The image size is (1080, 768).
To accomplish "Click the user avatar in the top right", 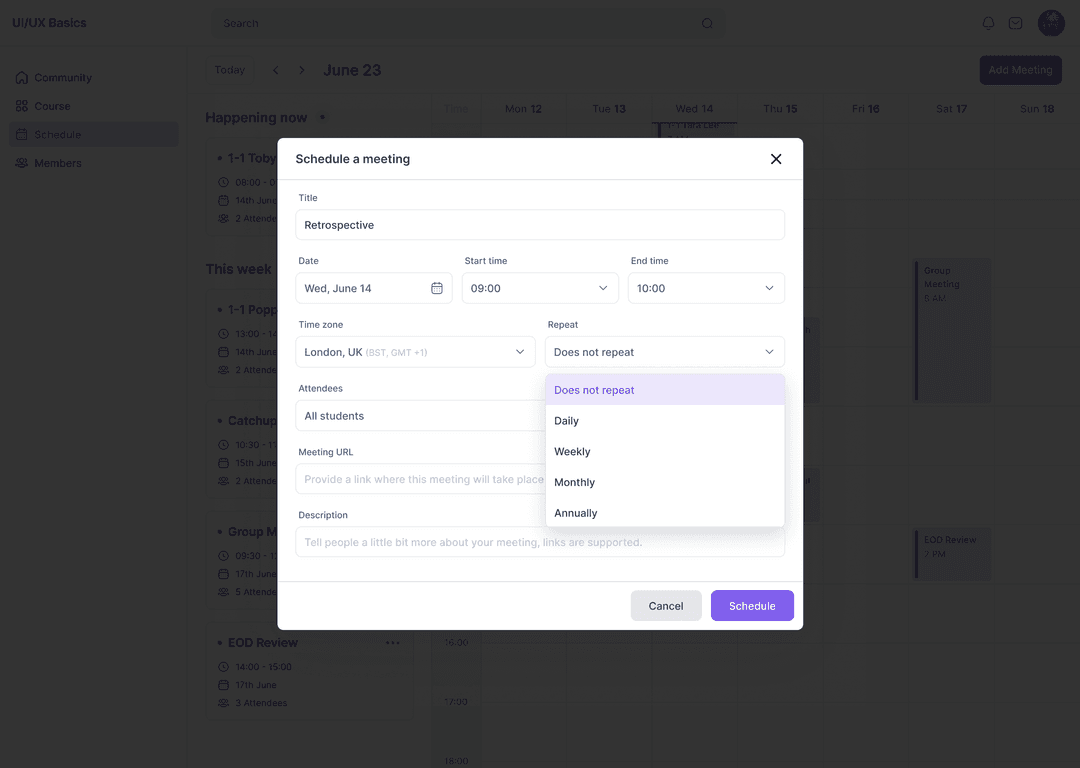I will click(1051, 22).
